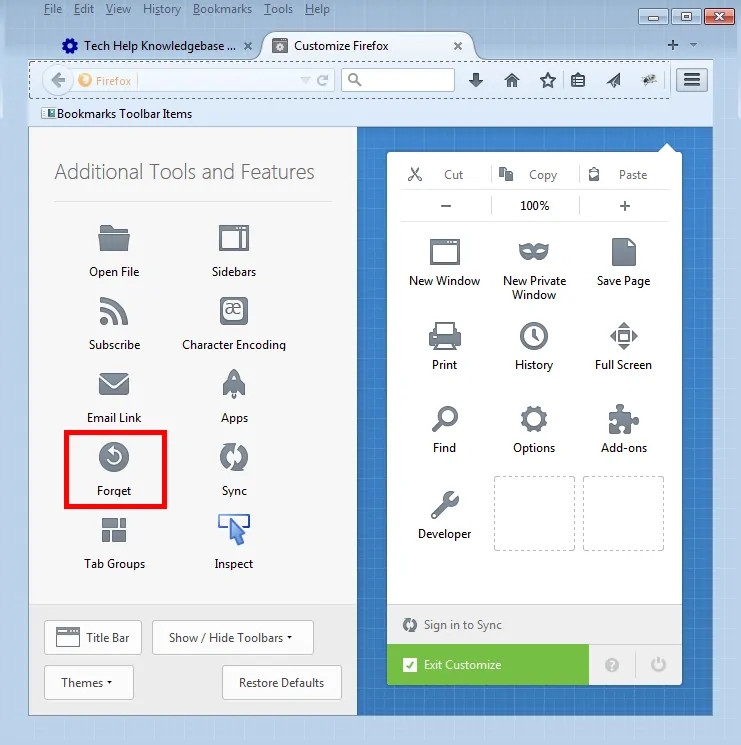741x745 pixels.
Task: Click the Cut button
Action: point(445,174)
